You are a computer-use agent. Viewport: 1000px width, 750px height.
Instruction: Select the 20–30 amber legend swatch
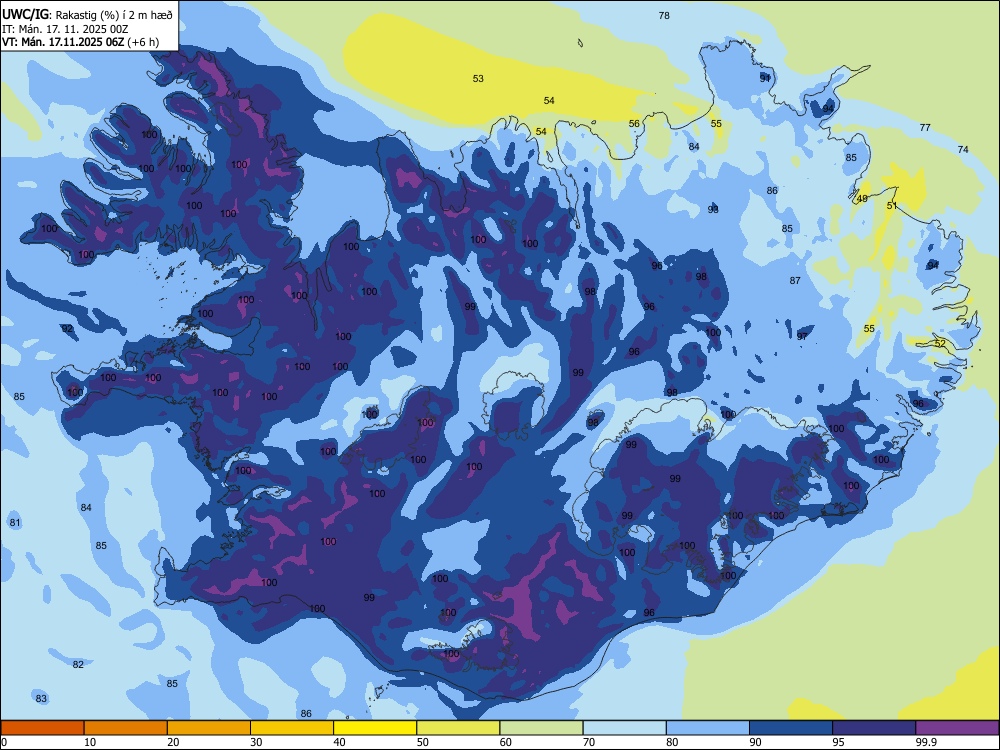[x=209, y=728]
